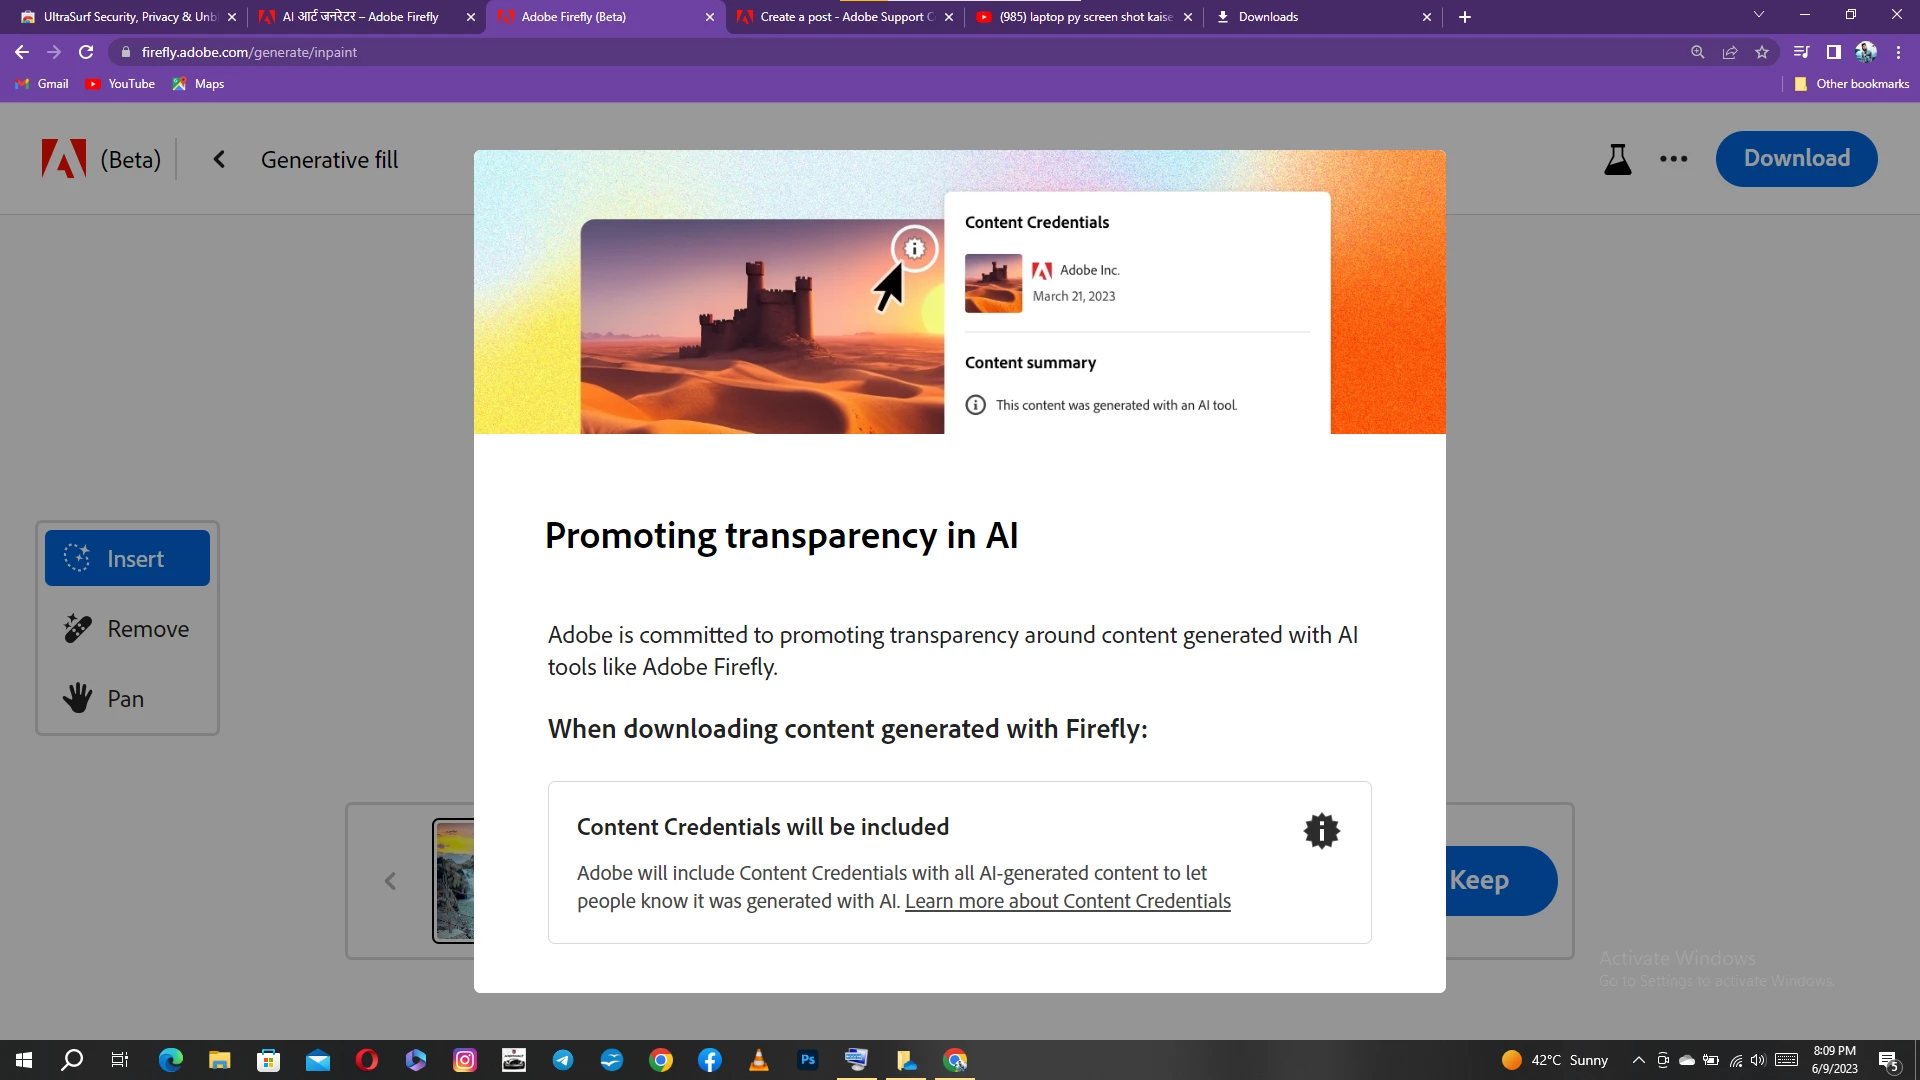
Task: Expand the browser tab search chevron
Action: click(1758, 16)
